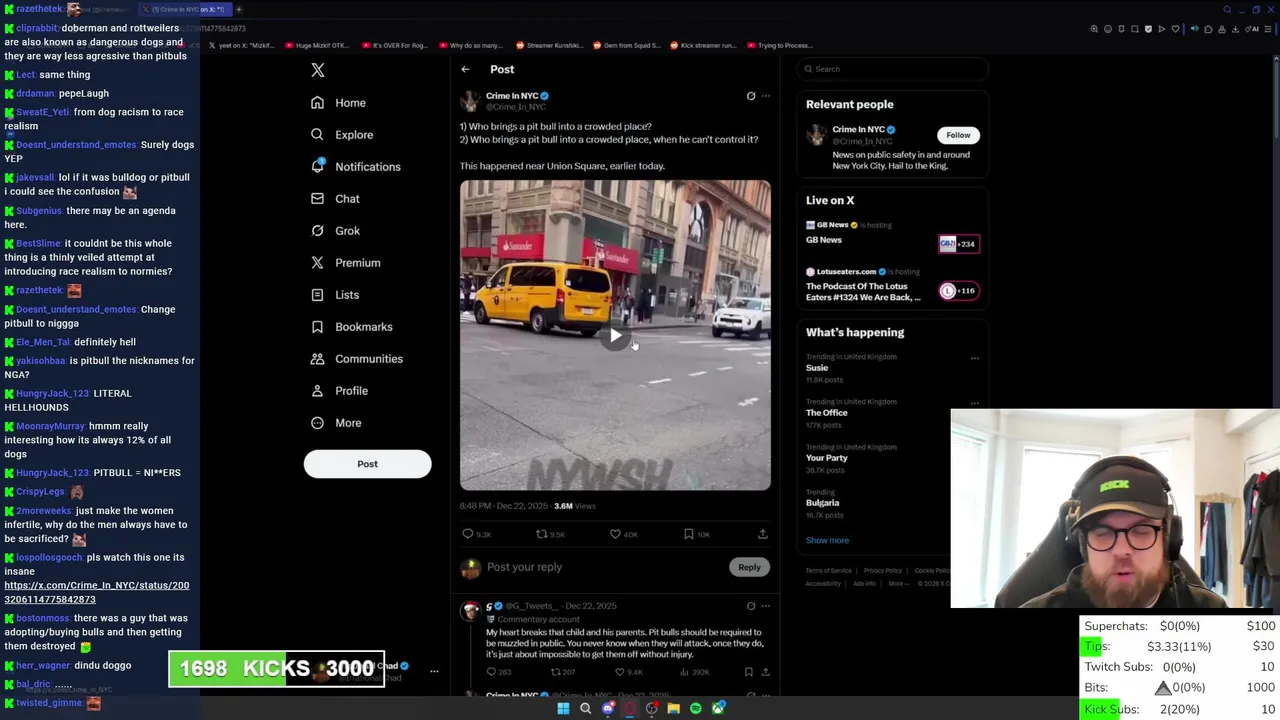The height and width of the screenshot is (720, 1280).
Task: Open the Windows Start menu
Action: (x=563, y=709)
